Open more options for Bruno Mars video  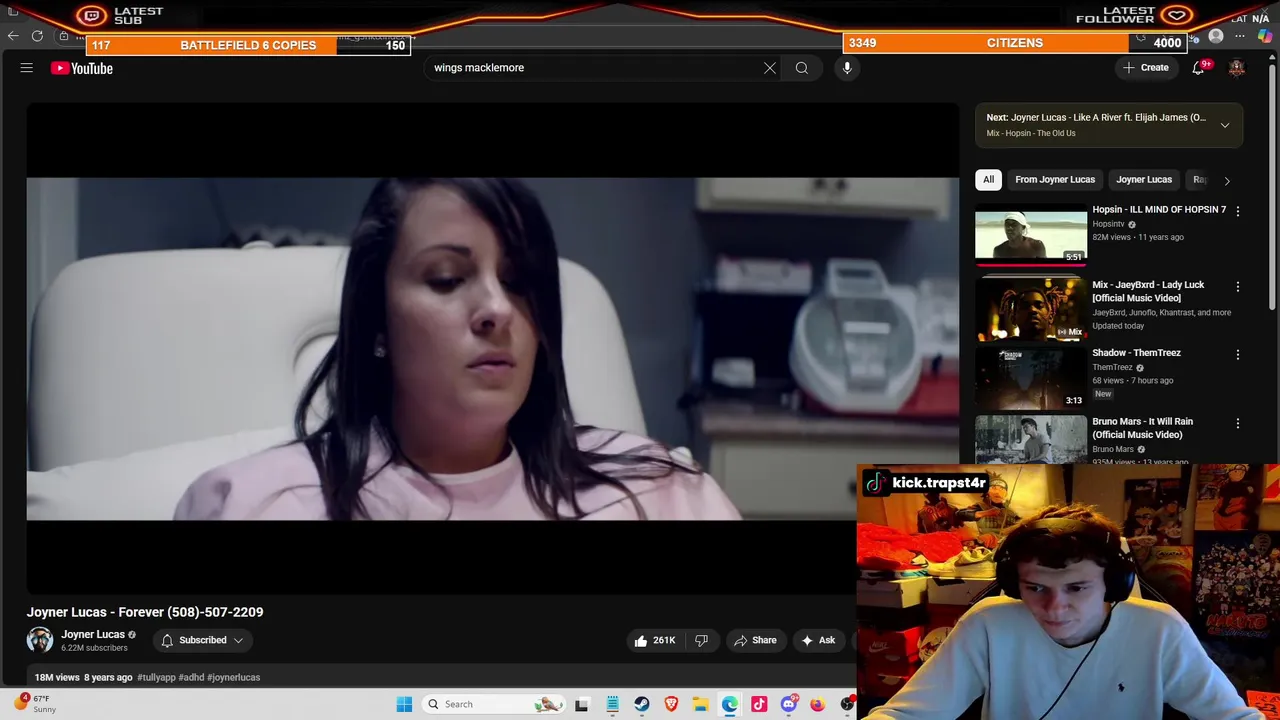point(1238,424)
